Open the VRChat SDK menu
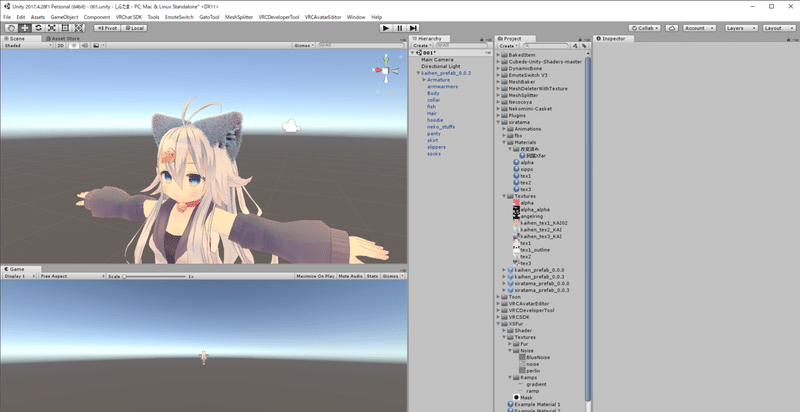The height and width of the screenshot is (412, 800). coord(129,17)
